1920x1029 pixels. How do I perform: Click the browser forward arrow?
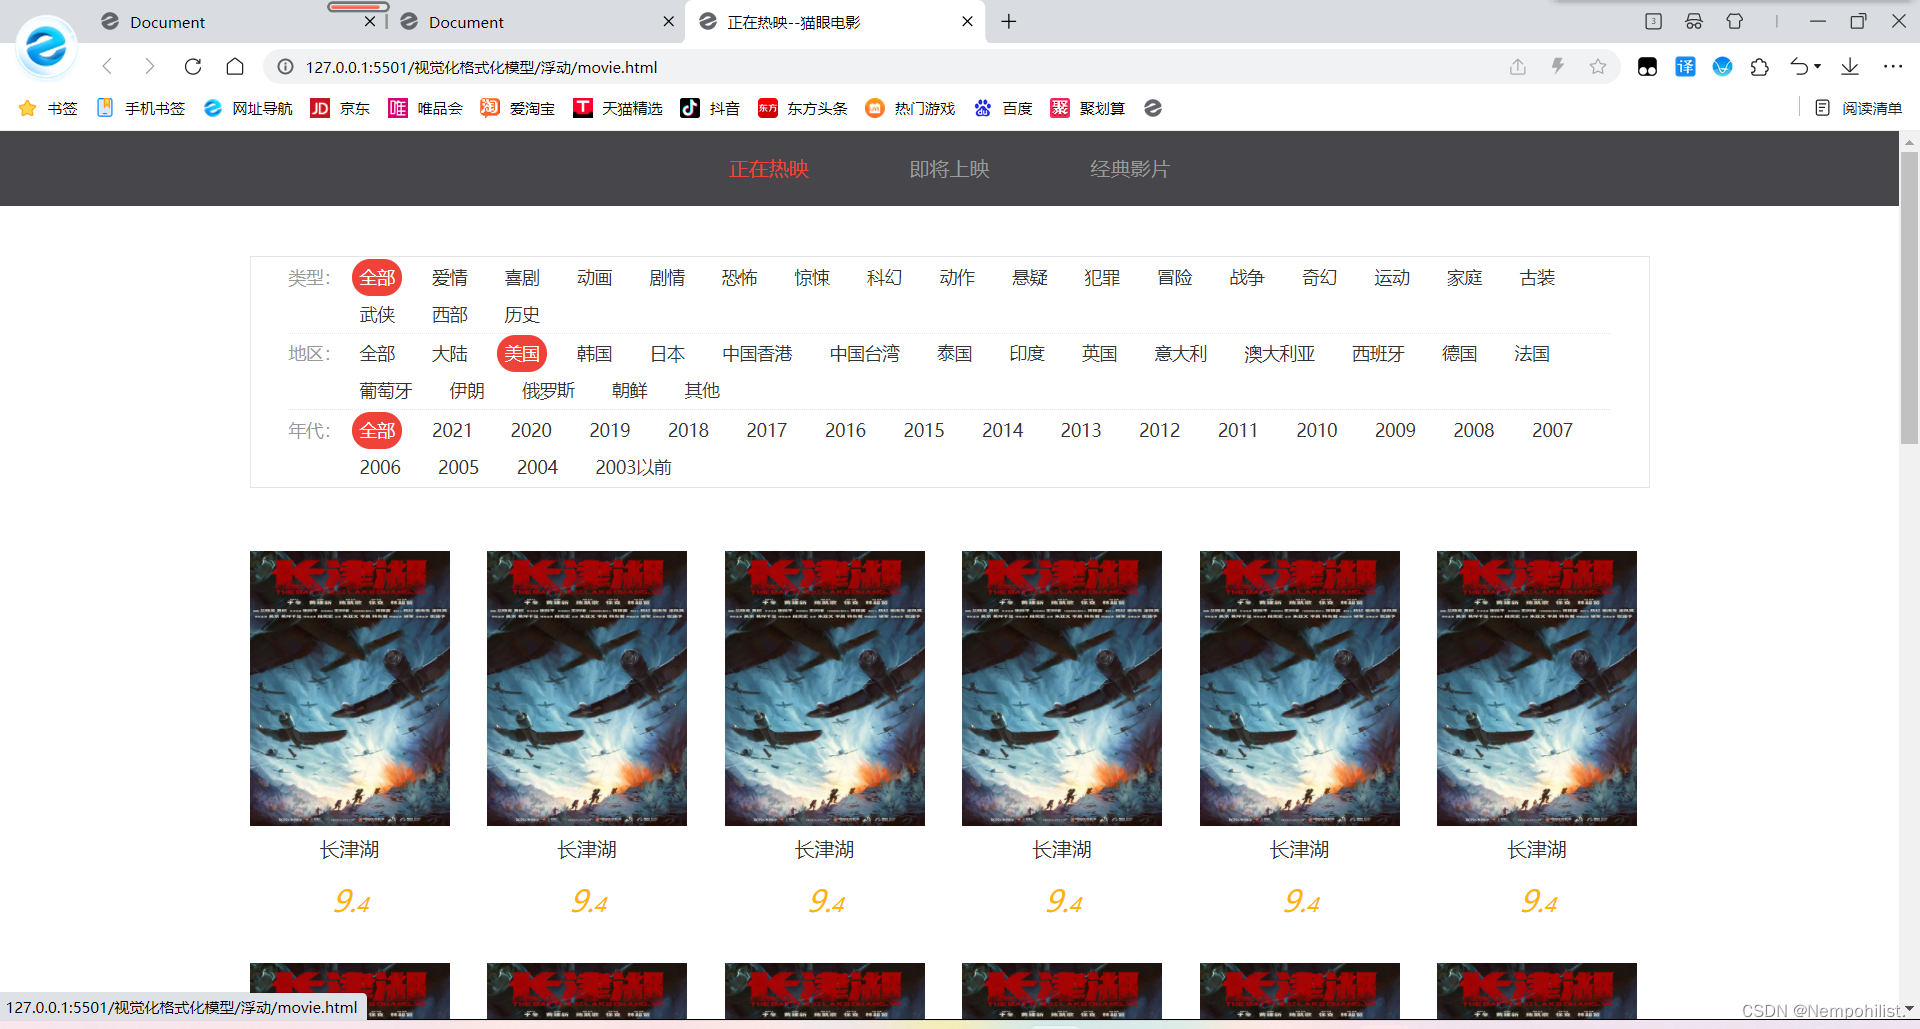click(150, 67)
